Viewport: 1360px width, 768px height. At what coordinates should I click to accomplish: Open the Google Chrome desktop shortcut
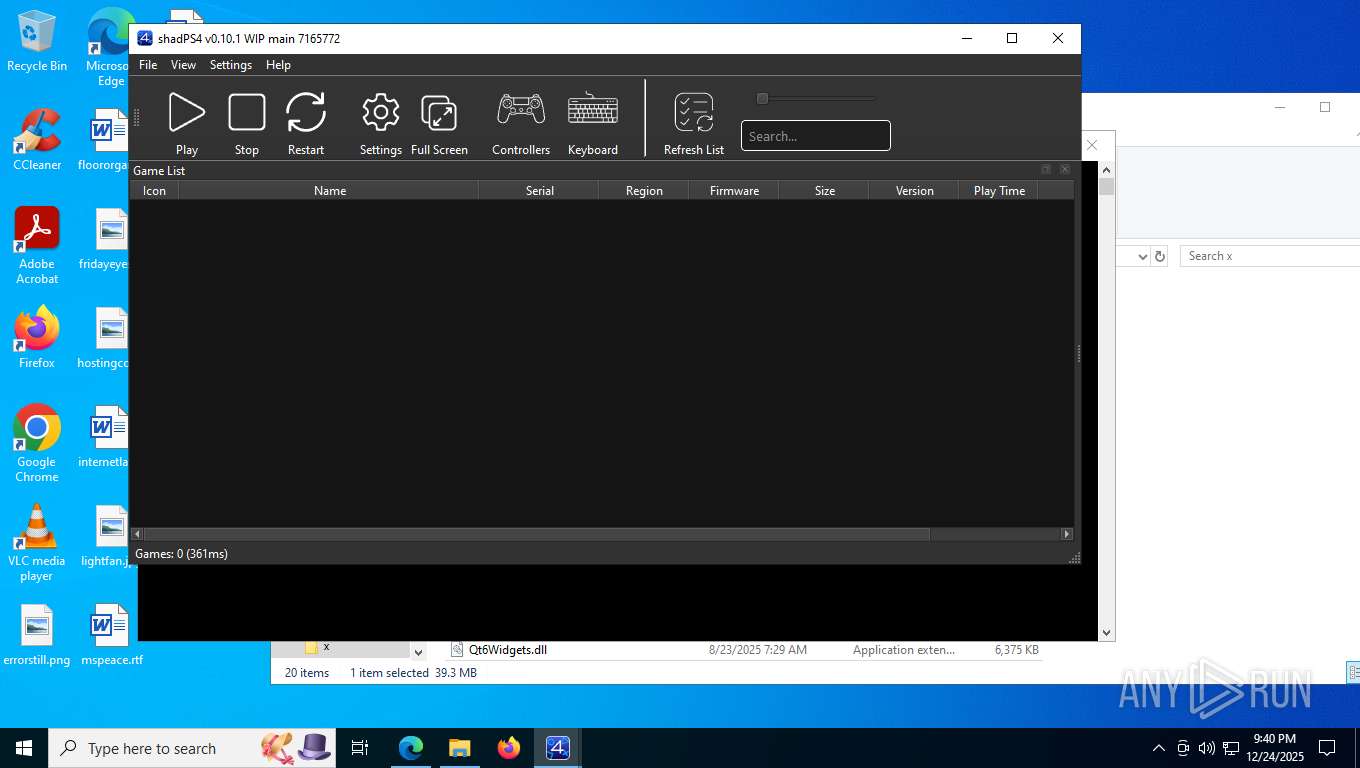point(37,444)
